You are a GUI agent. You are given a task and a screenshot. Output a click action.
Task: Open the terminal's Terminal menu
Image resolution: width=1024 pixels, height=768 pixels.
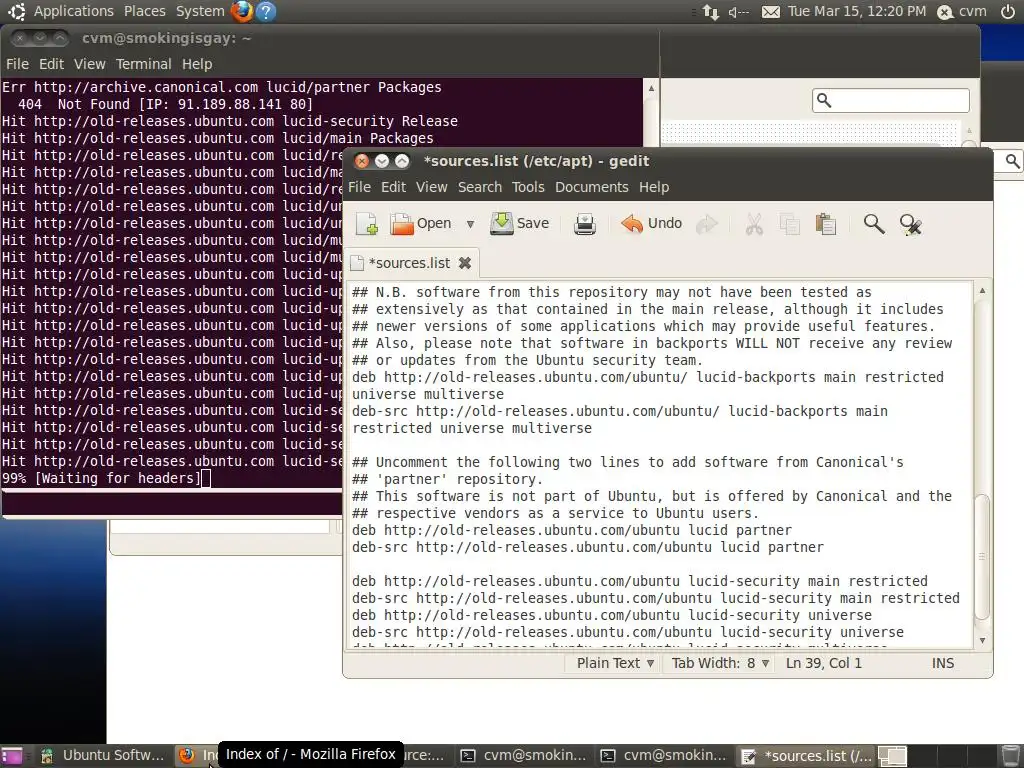point(144,64)
